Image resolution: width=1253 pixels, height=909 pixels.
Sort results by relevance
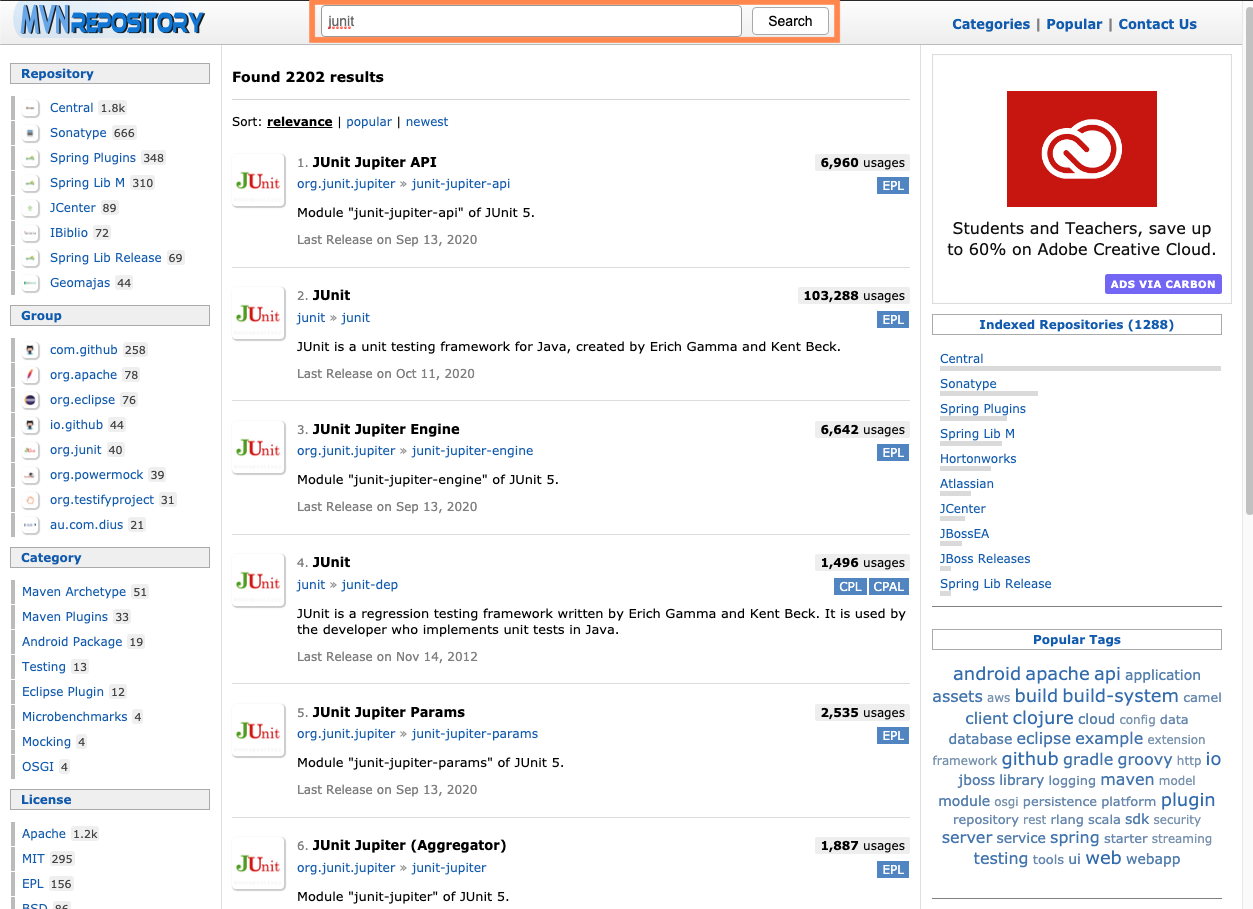click(299, 122)
